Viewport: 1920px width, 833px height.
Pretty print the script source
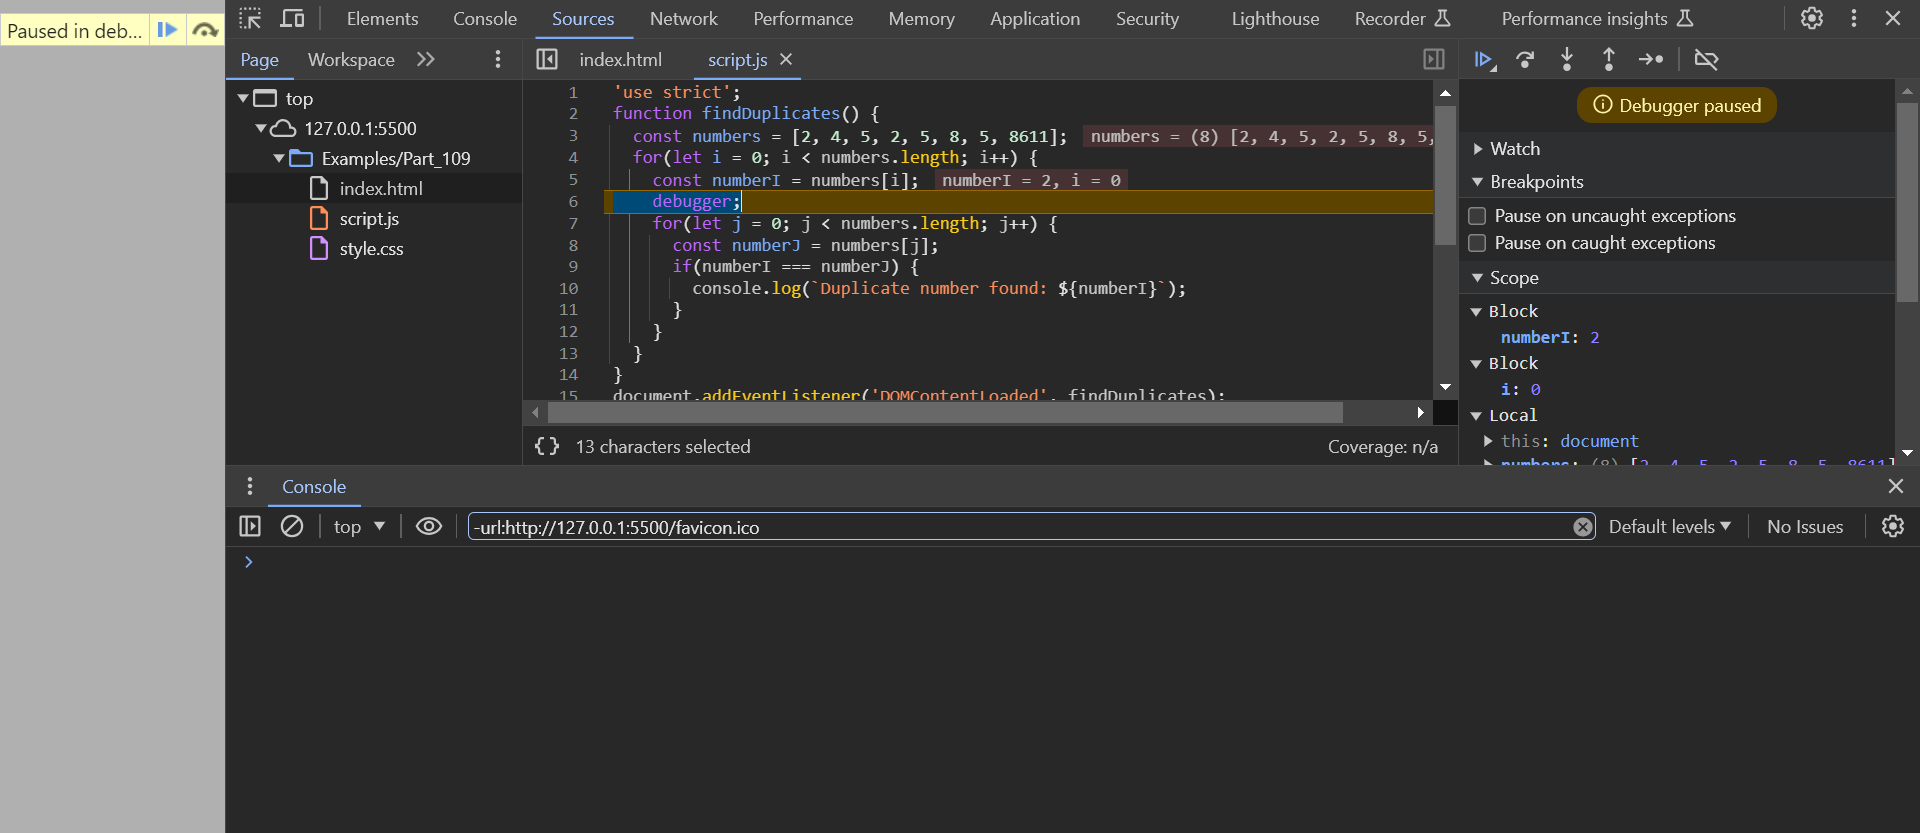click(547, 447)
